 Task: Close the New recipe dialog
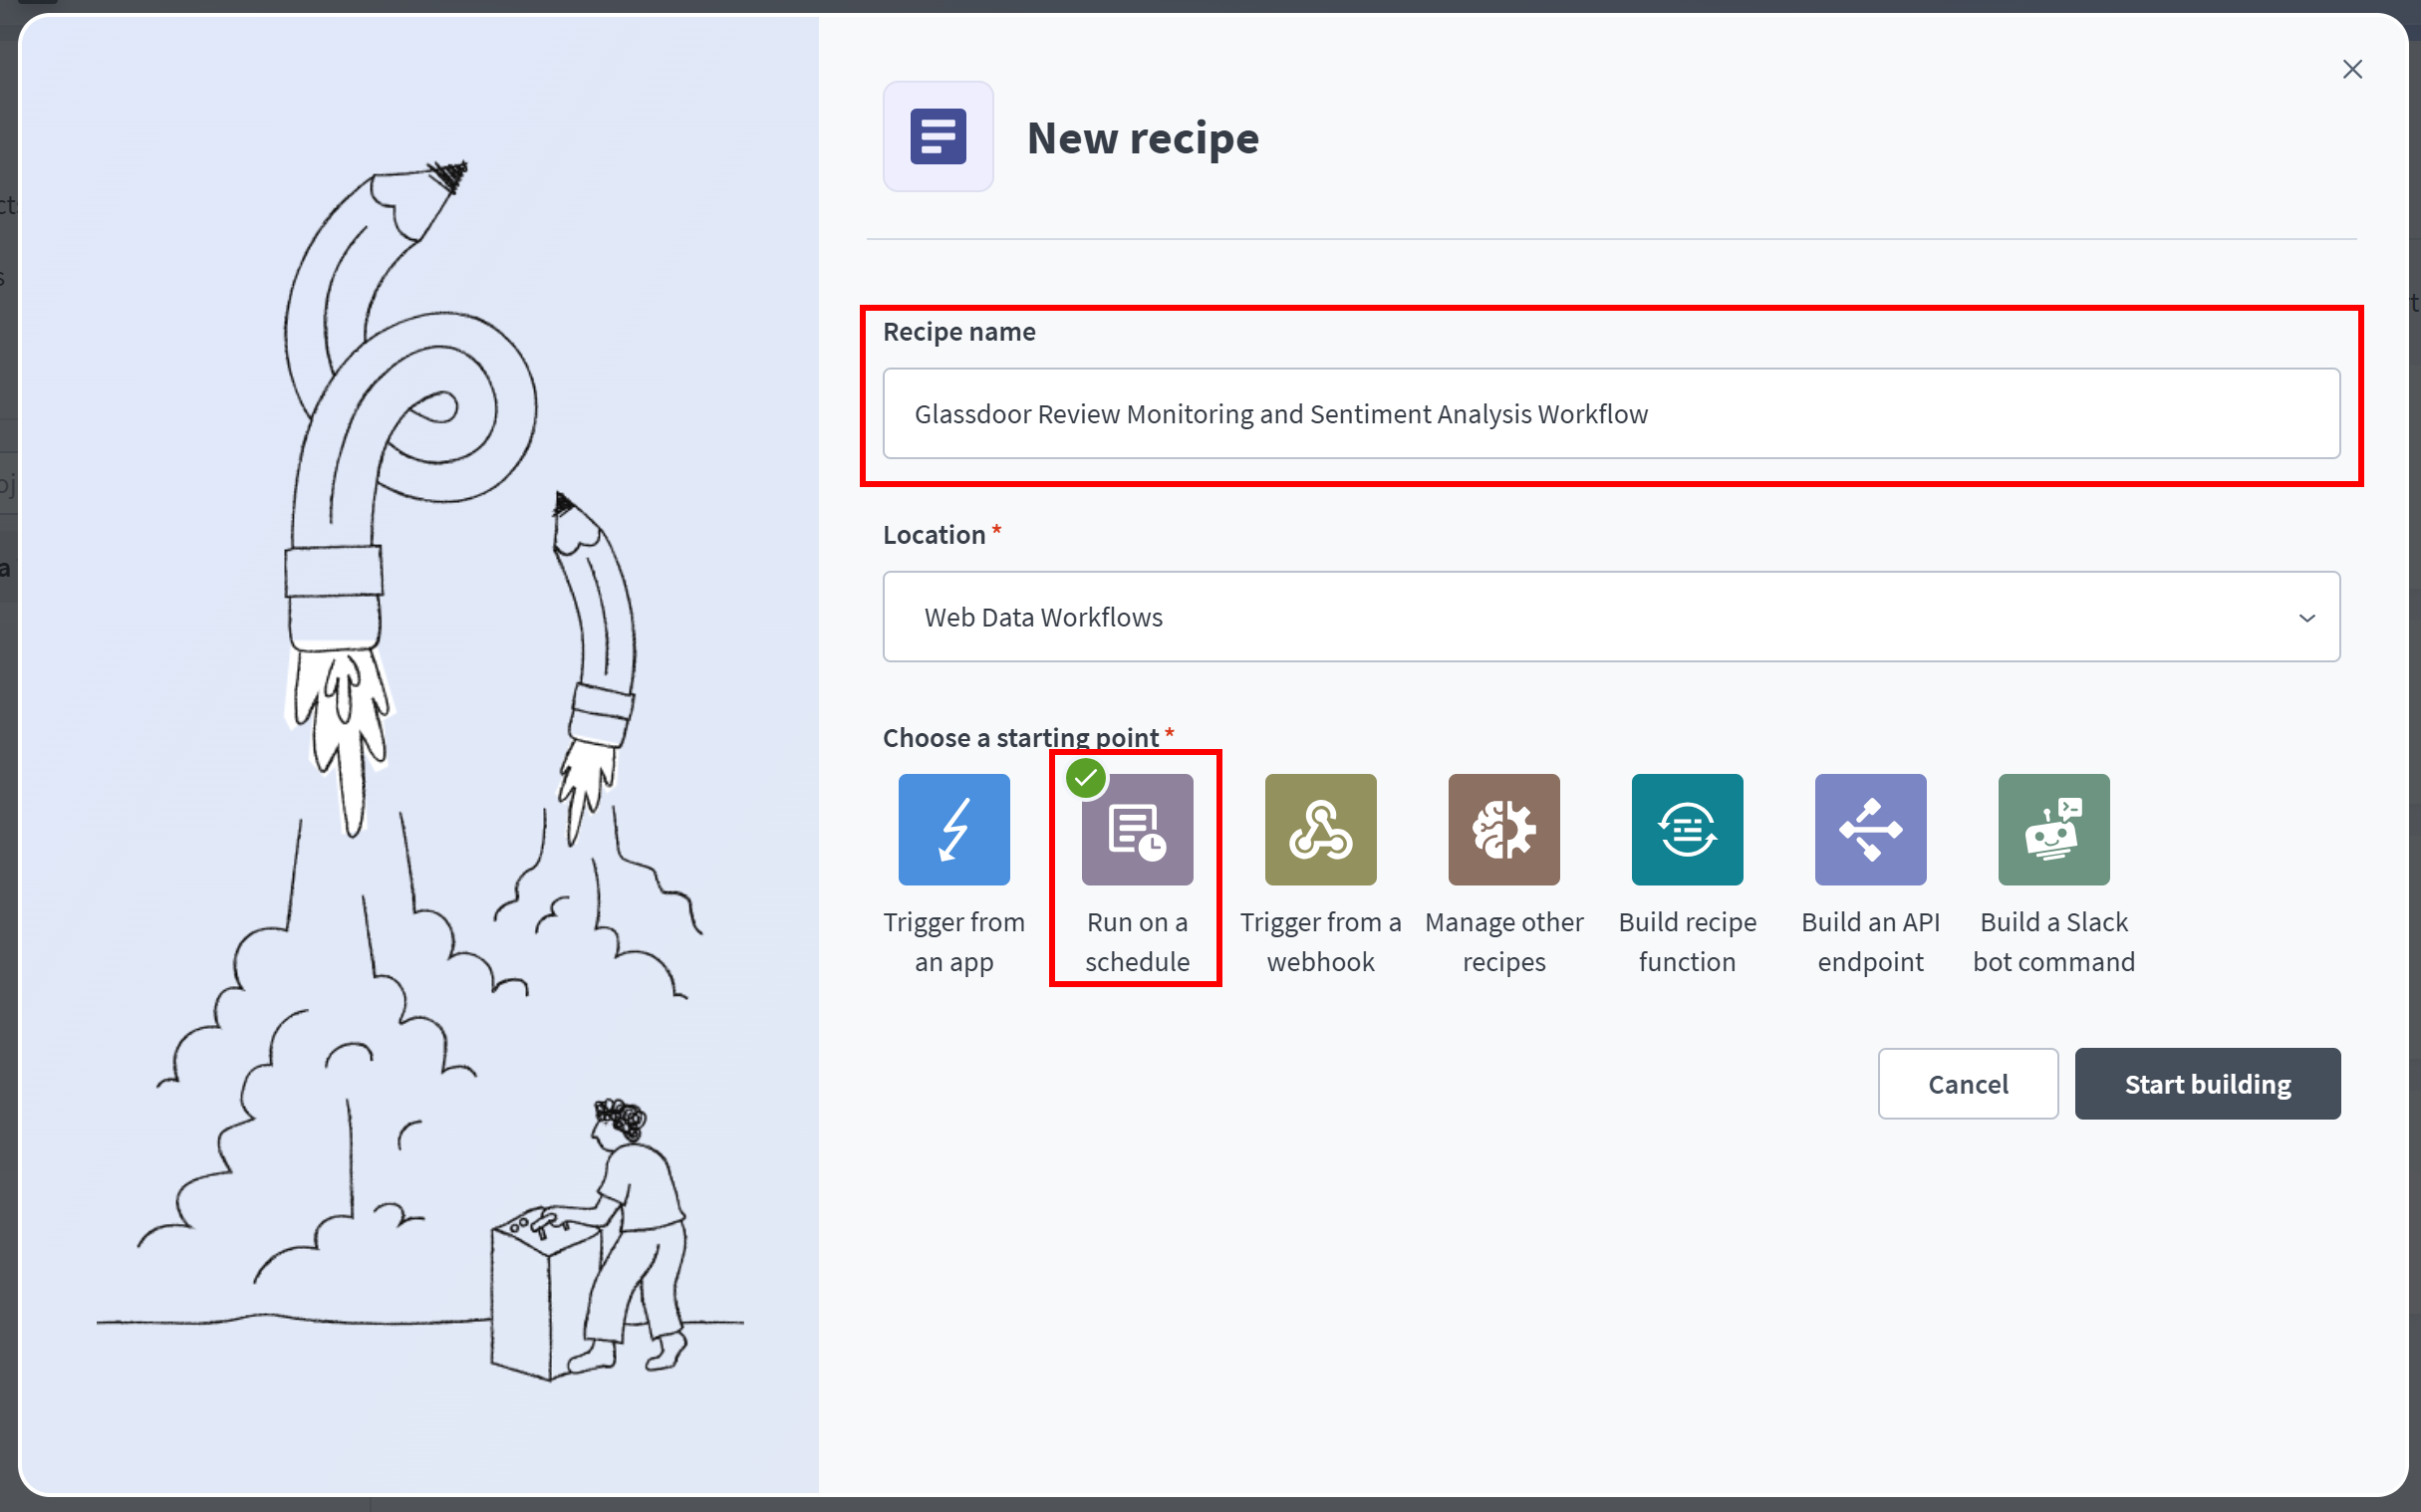[2352, 69]
